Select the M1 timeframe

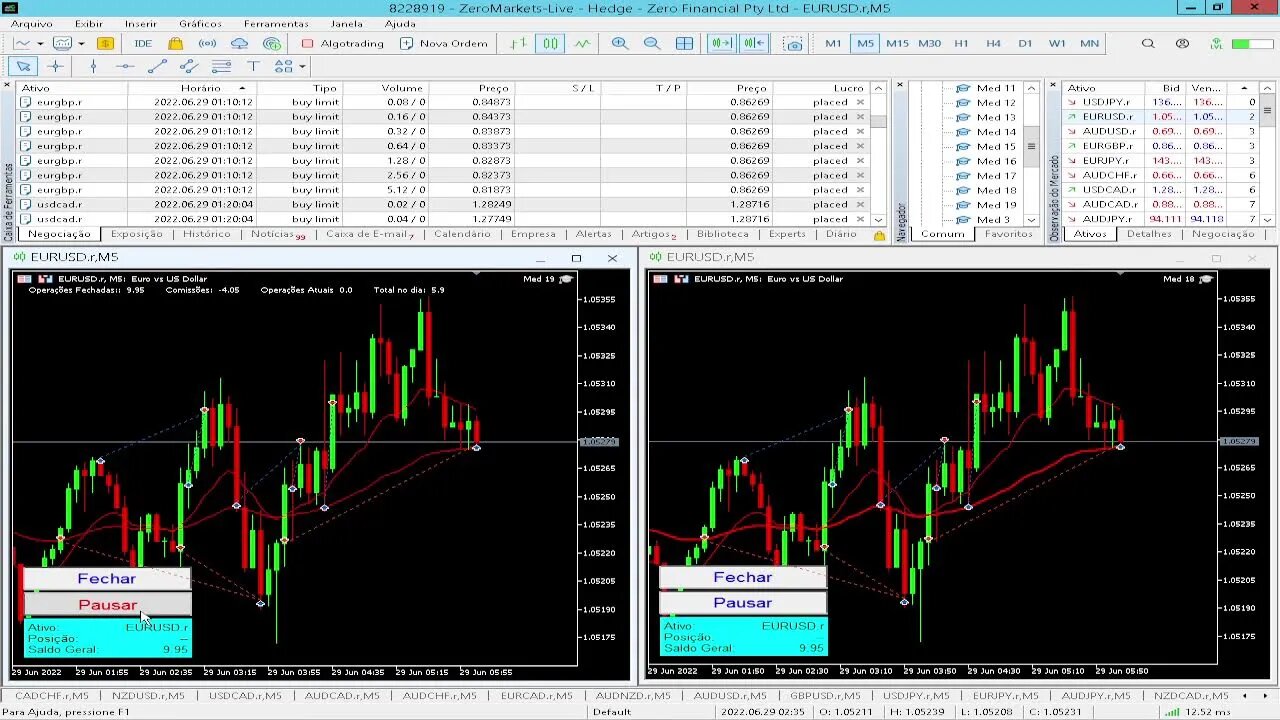[x=833, y=44]
